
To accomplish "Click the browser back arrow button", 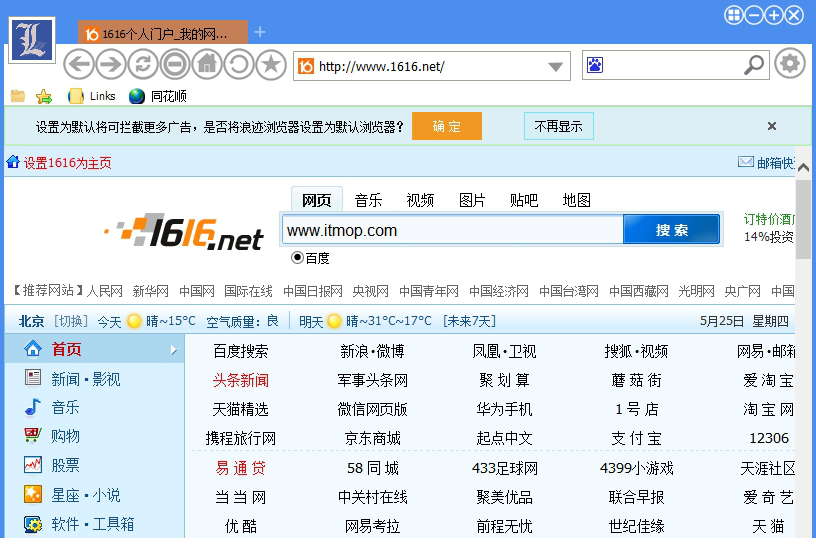I will coord(79,65).
